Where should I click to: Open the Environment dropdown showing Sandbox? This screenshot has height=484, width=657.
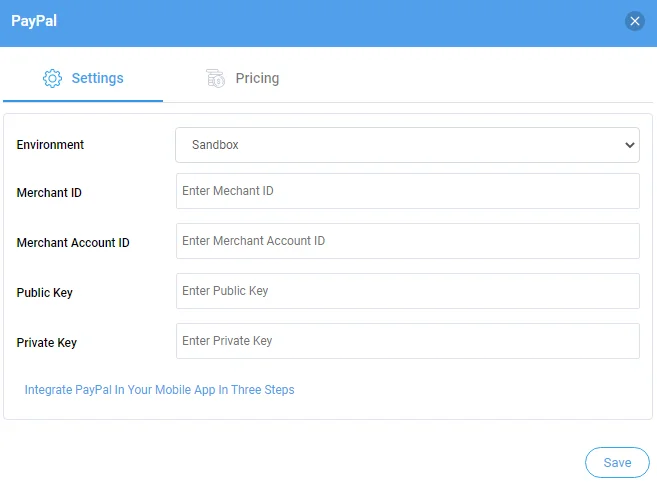pyautogui.click(x=407, y=145)
